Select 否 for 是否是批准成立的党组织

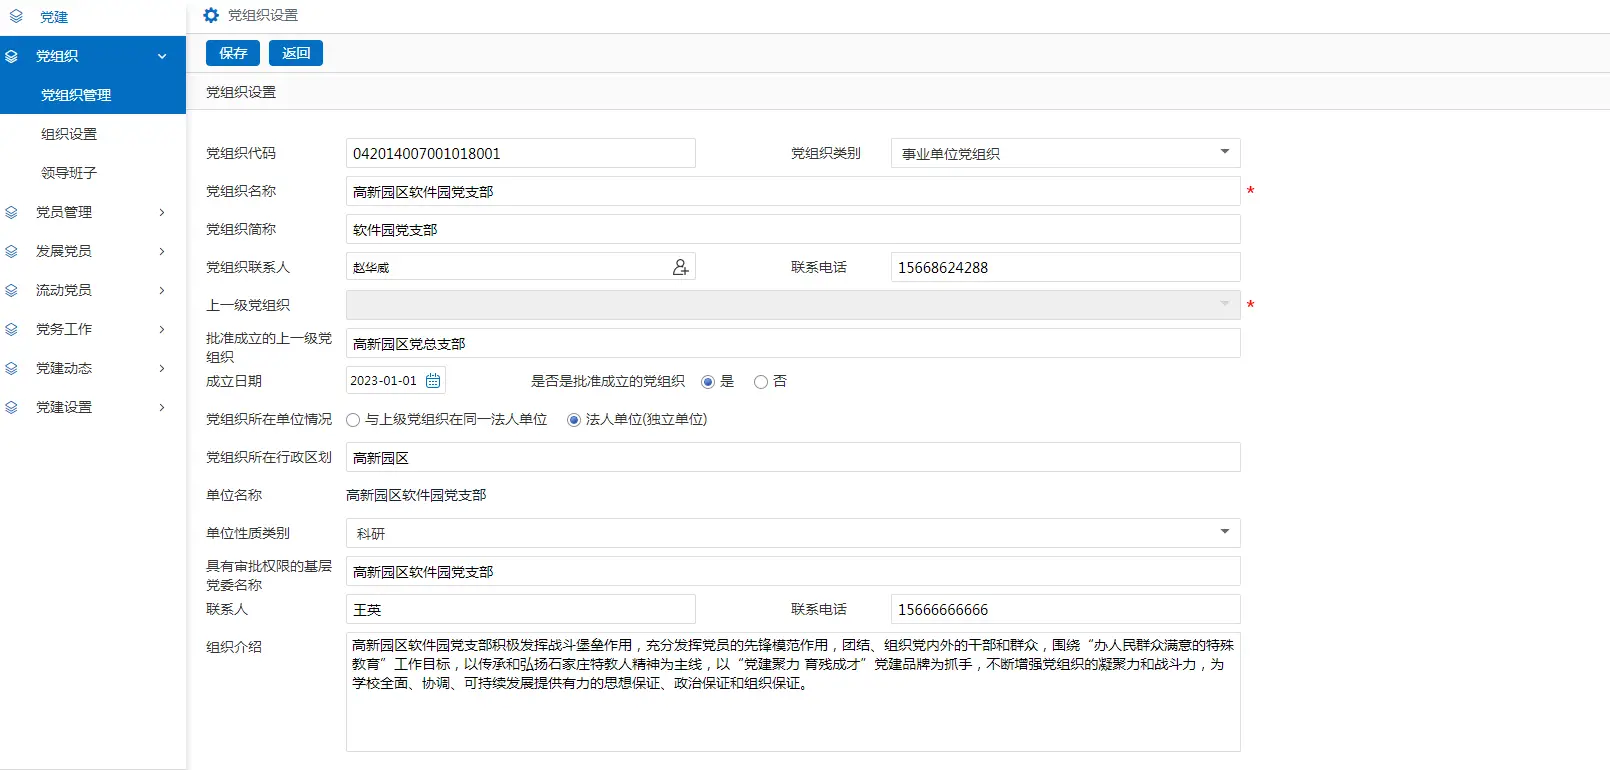761,382
